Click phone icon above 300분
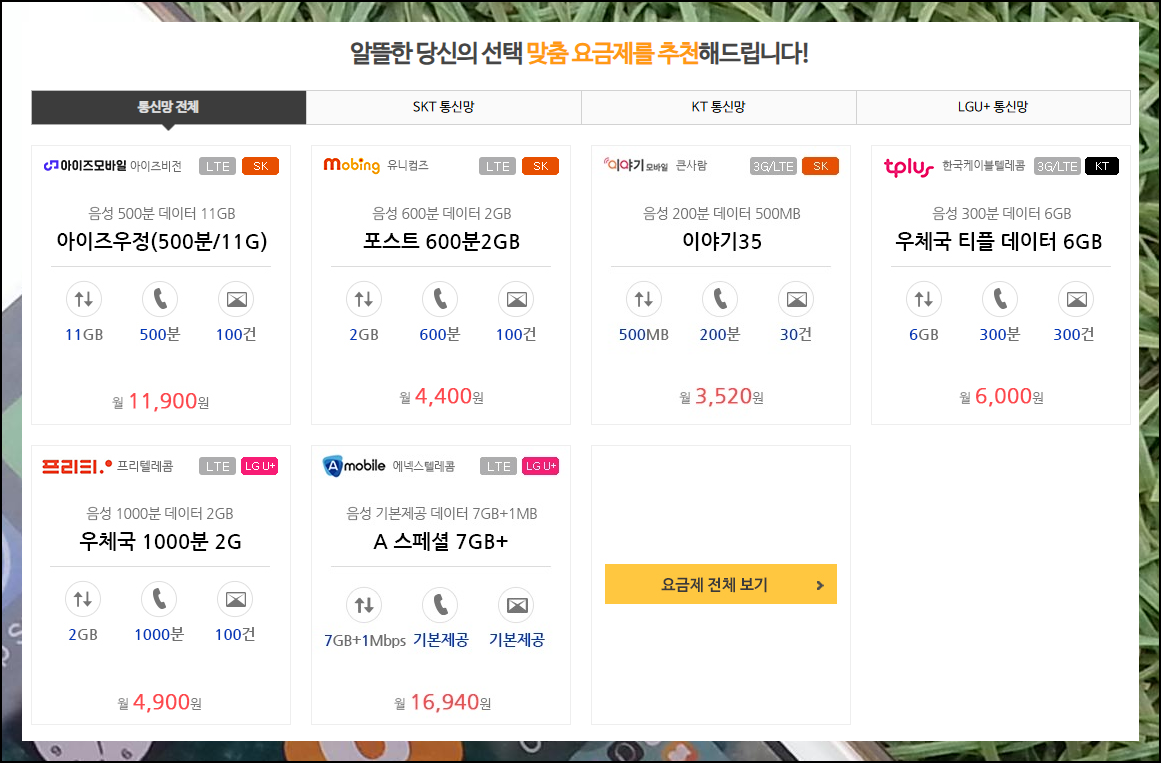 point(1000,299)
